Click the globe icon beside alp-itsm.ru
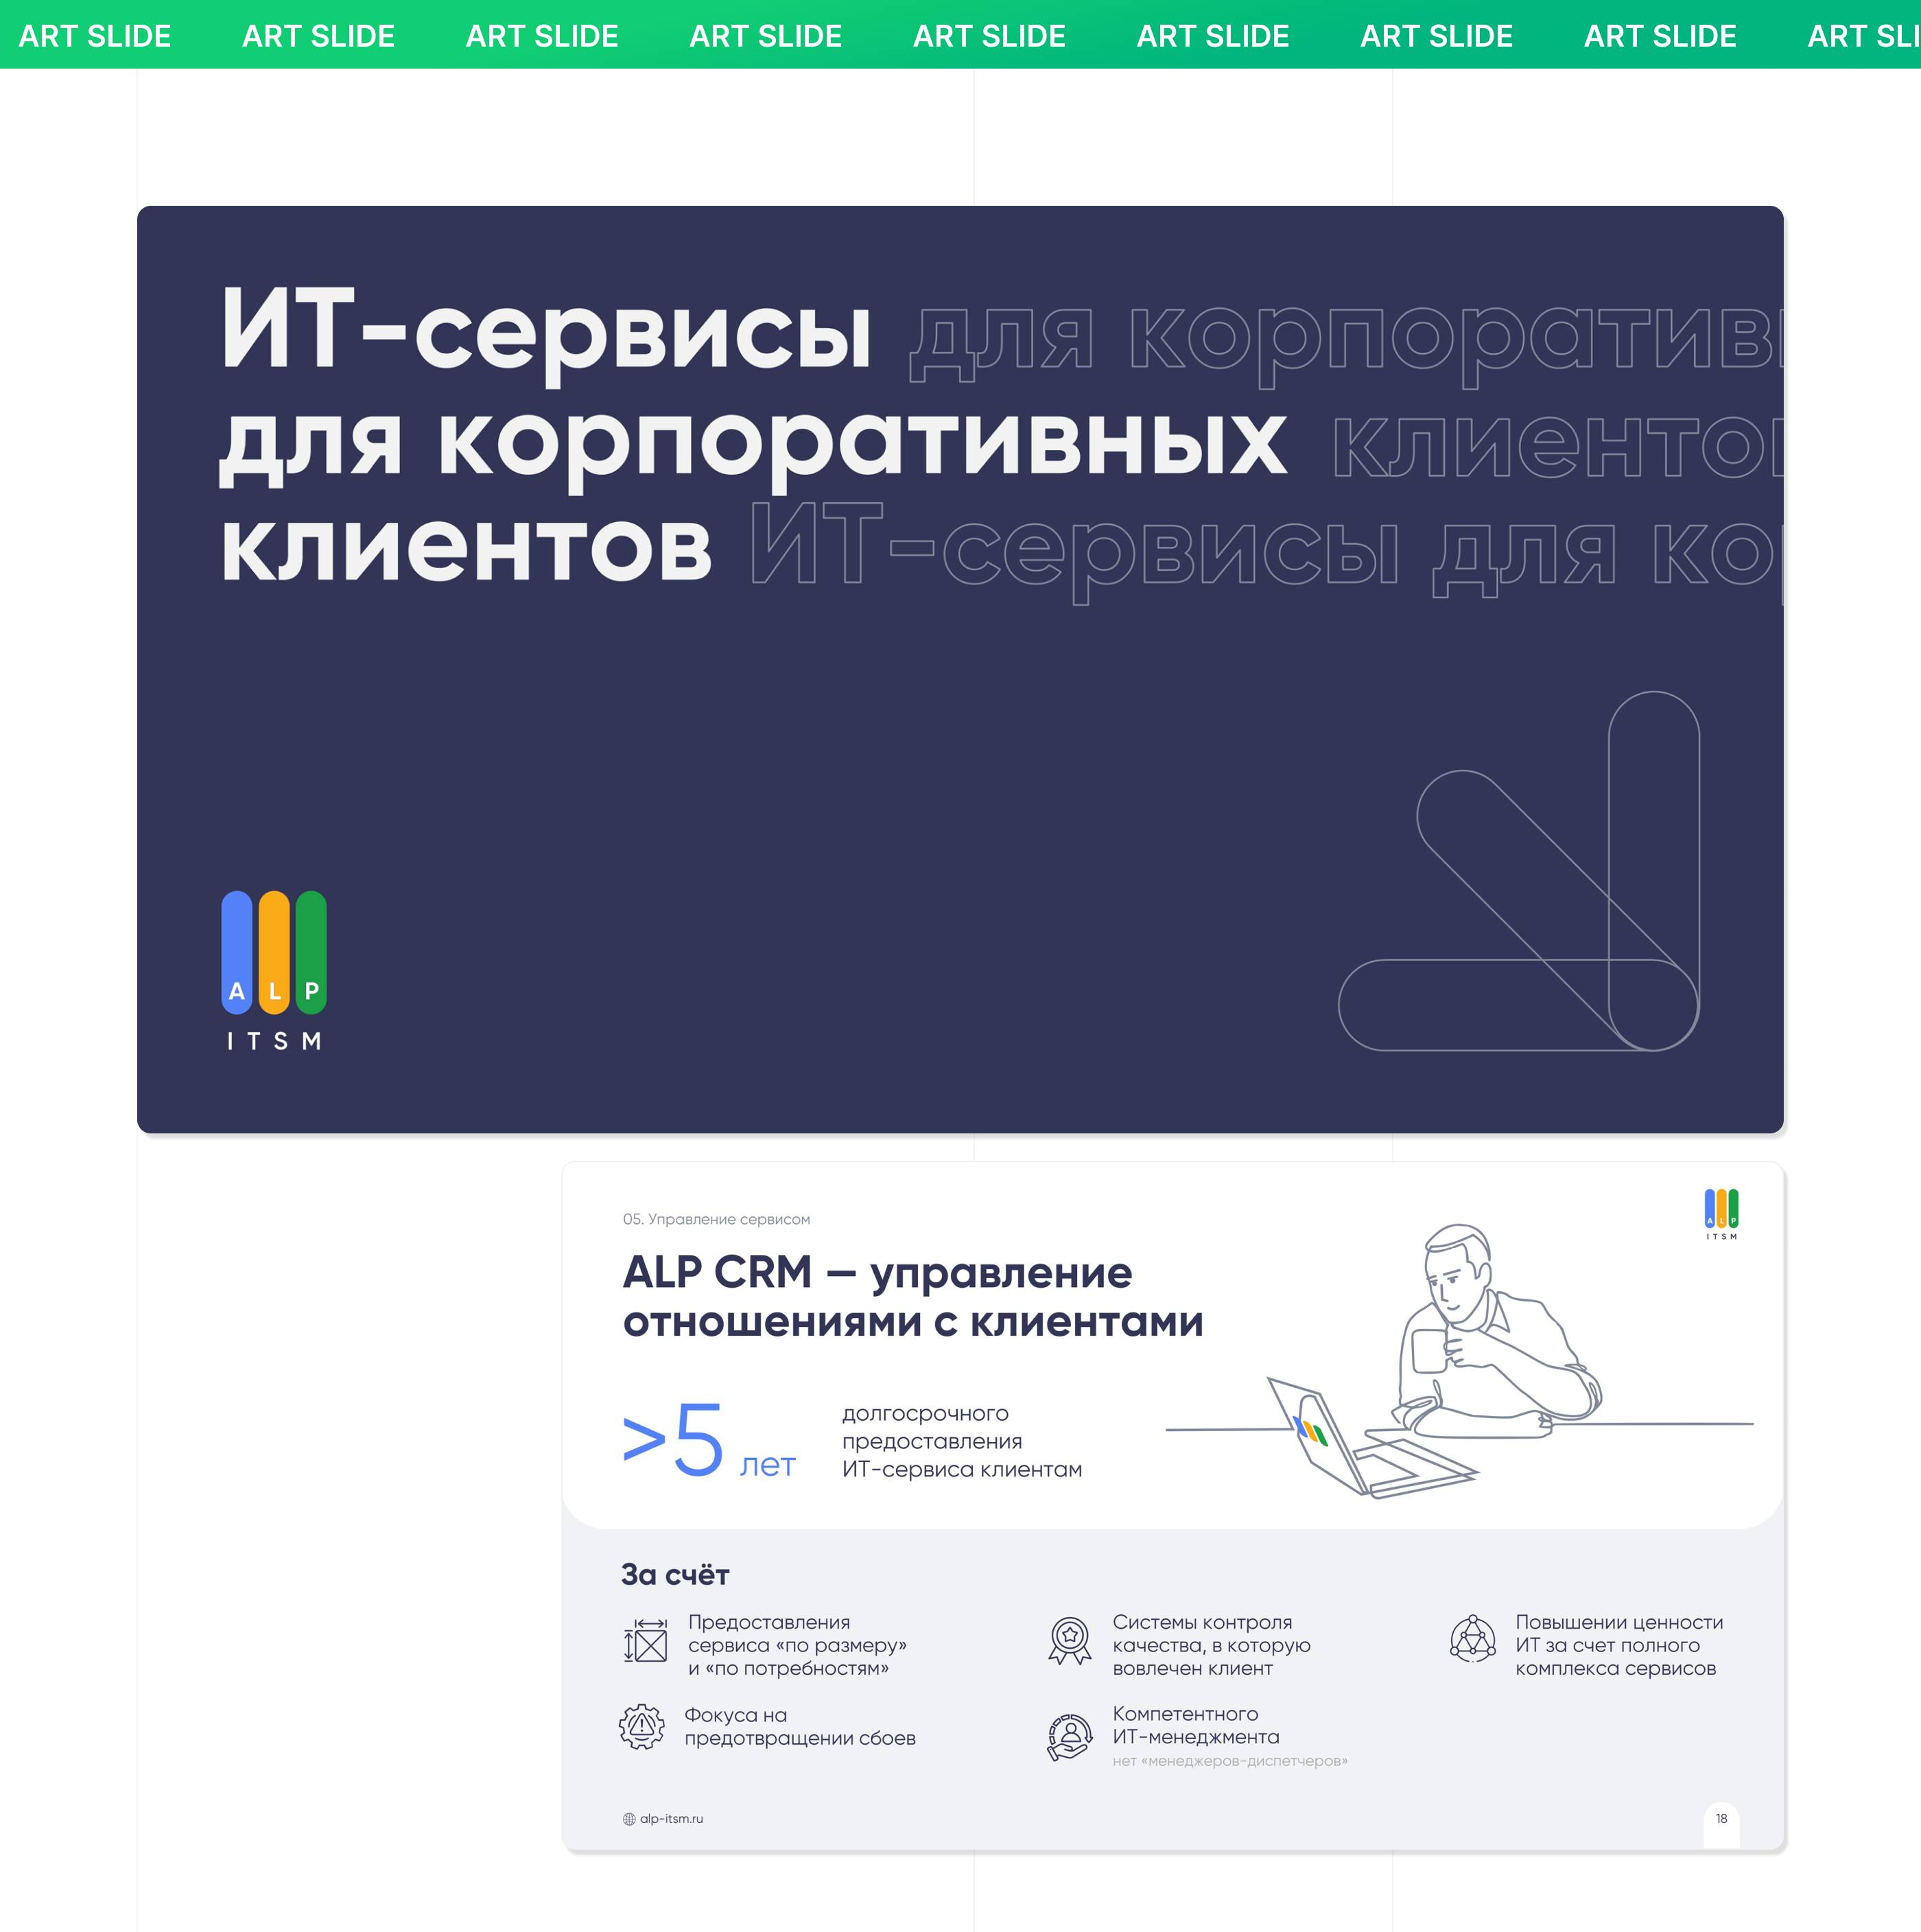Viewport: 1921px width, 1932px height. click(x=629, y=1819)
